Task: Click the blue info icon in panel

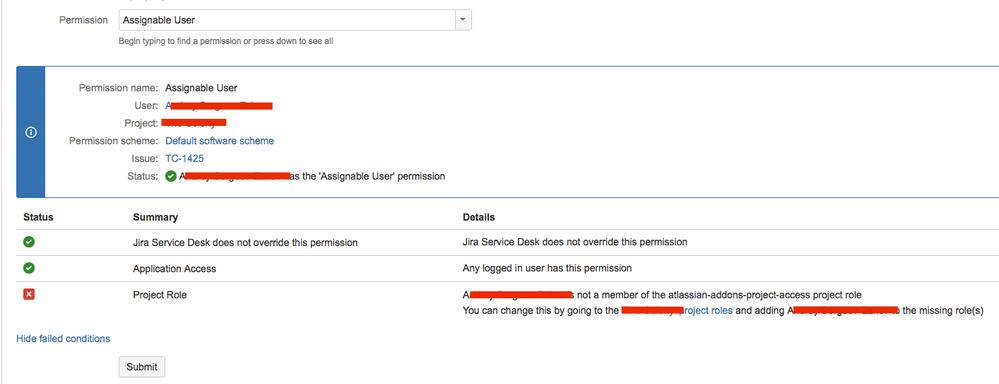Action: (x=31, y=132)
